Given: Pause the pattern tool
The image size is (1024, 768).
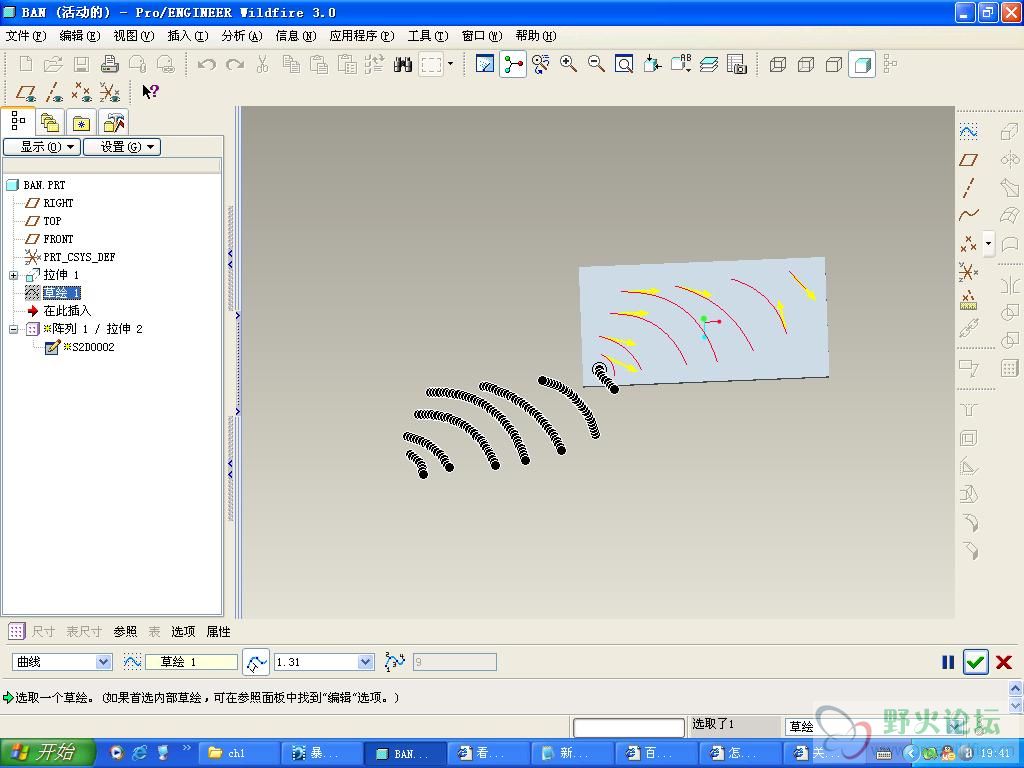Looking at the screenshot, I should tap(948, 662).
